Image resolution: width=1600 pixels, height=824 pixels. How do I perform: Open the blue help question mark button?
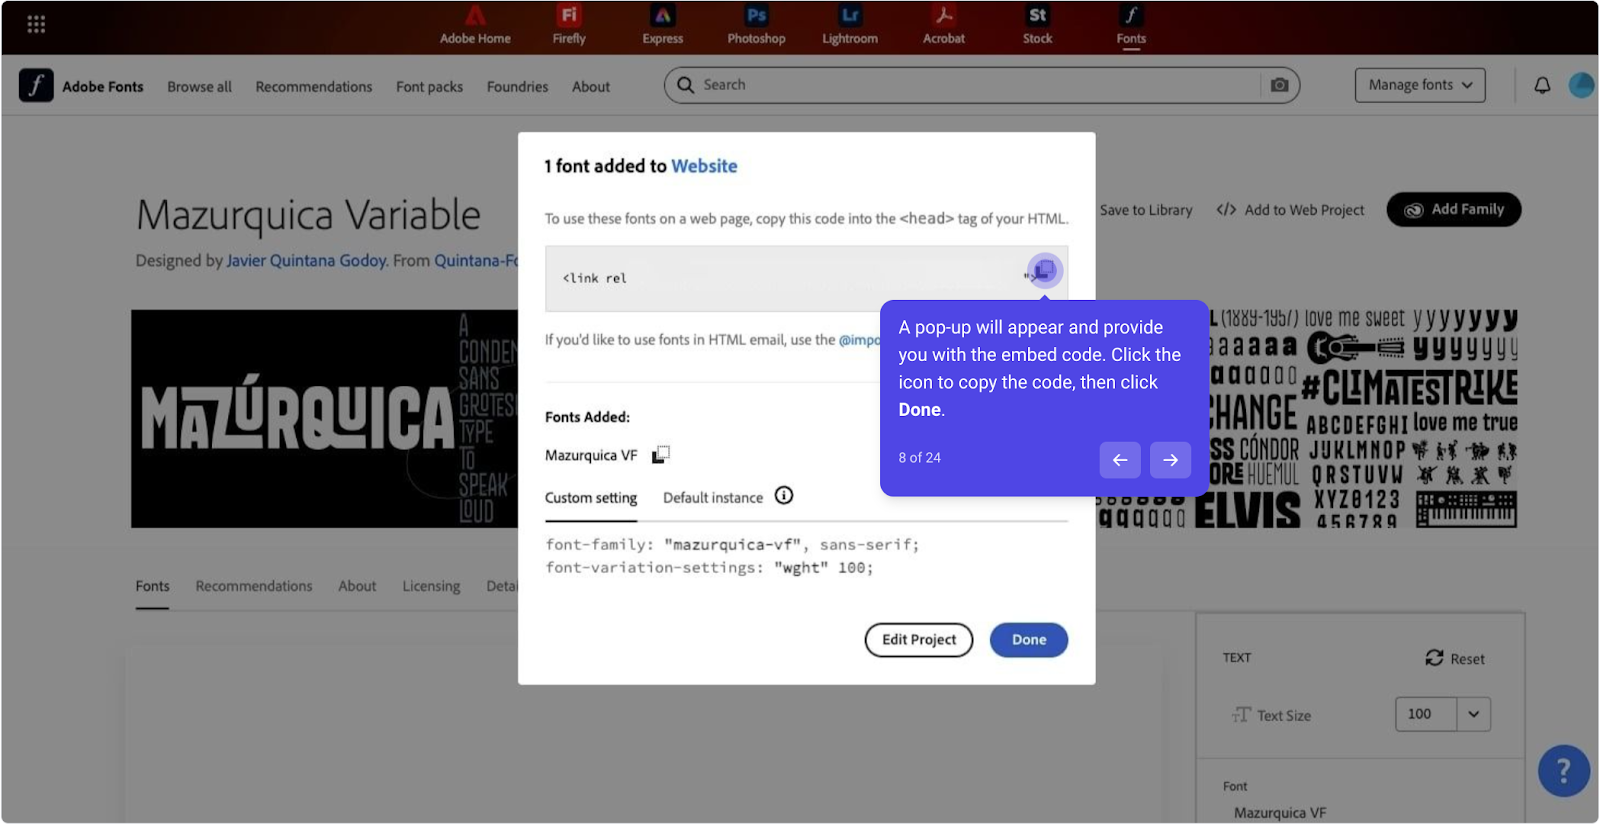1563,770
